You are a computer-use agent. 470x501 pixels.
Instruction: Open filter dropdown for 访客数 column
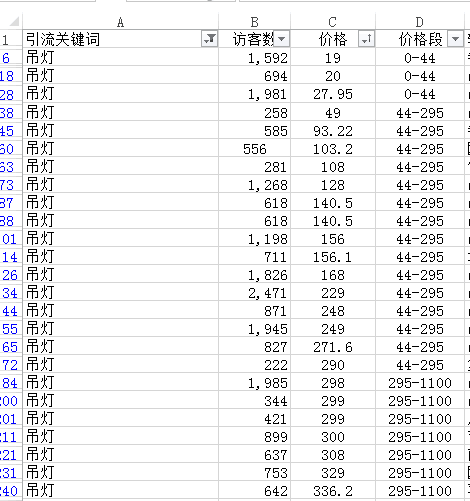click(282, 39)
